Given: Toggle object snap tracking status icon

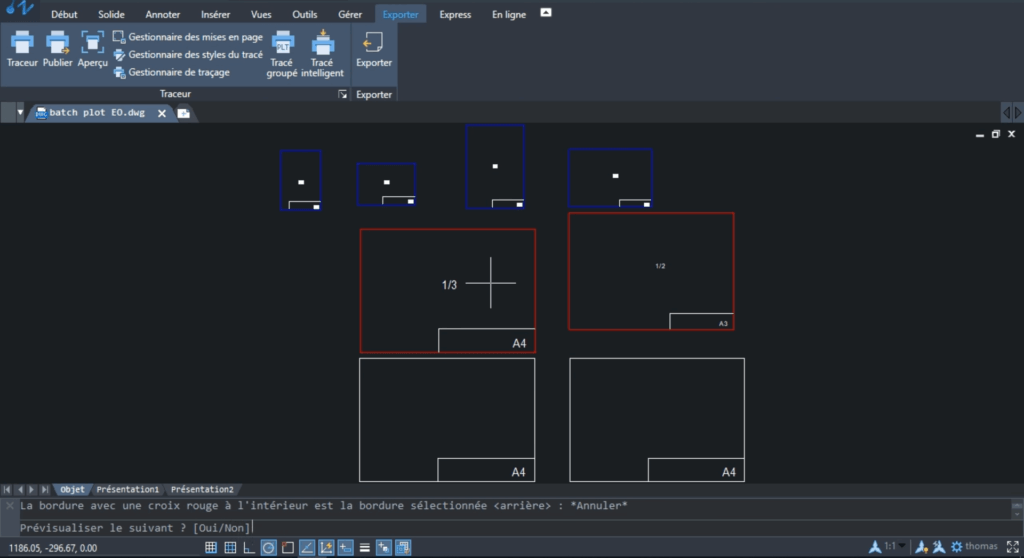Looking at the screenshot, I should 307,548.
